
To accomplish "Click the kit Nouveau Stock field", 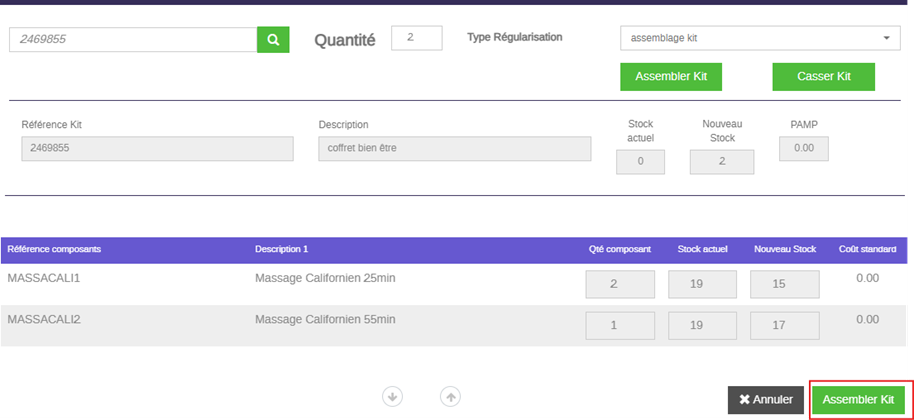I will click(722, 162).
